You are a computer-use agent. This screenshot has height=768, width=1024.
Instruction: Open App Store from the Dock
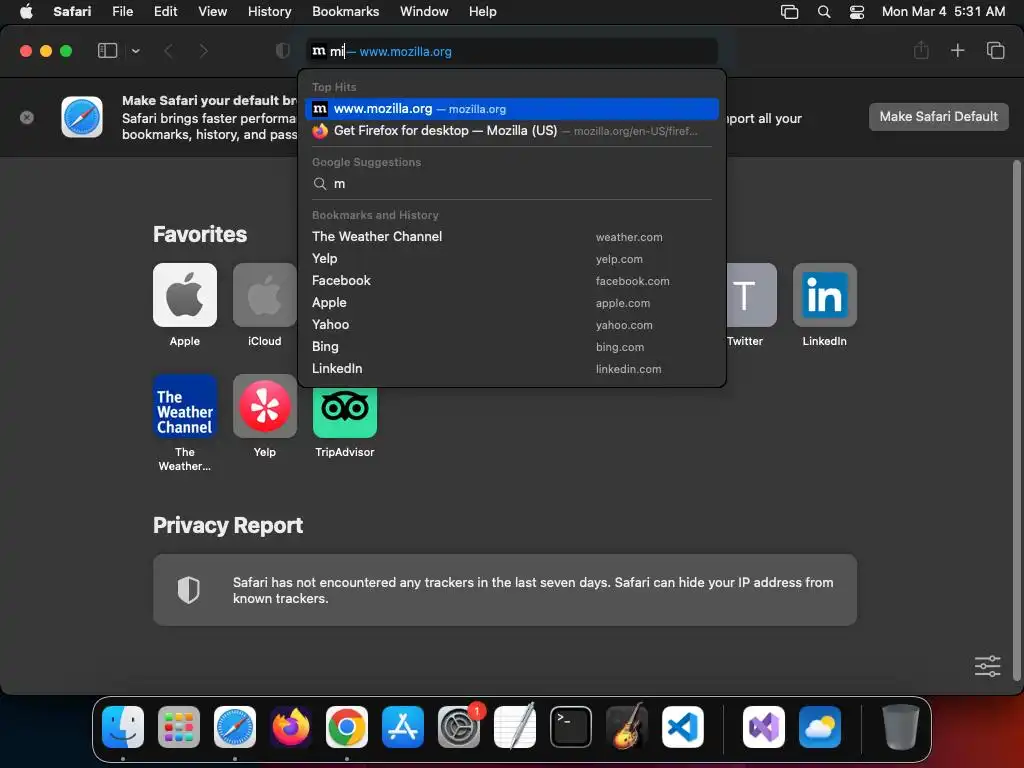click(403, 726)
